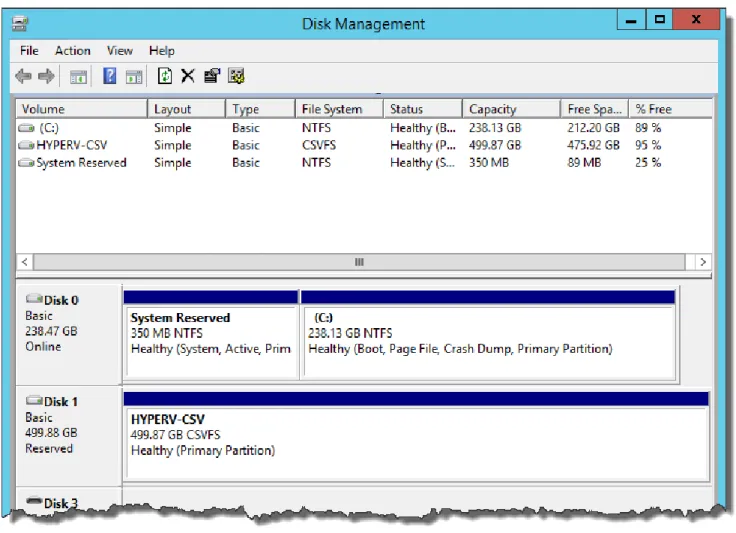Click the Properties toolbar icon
This screenshot has width=736, height=533.
click(212, 76)
